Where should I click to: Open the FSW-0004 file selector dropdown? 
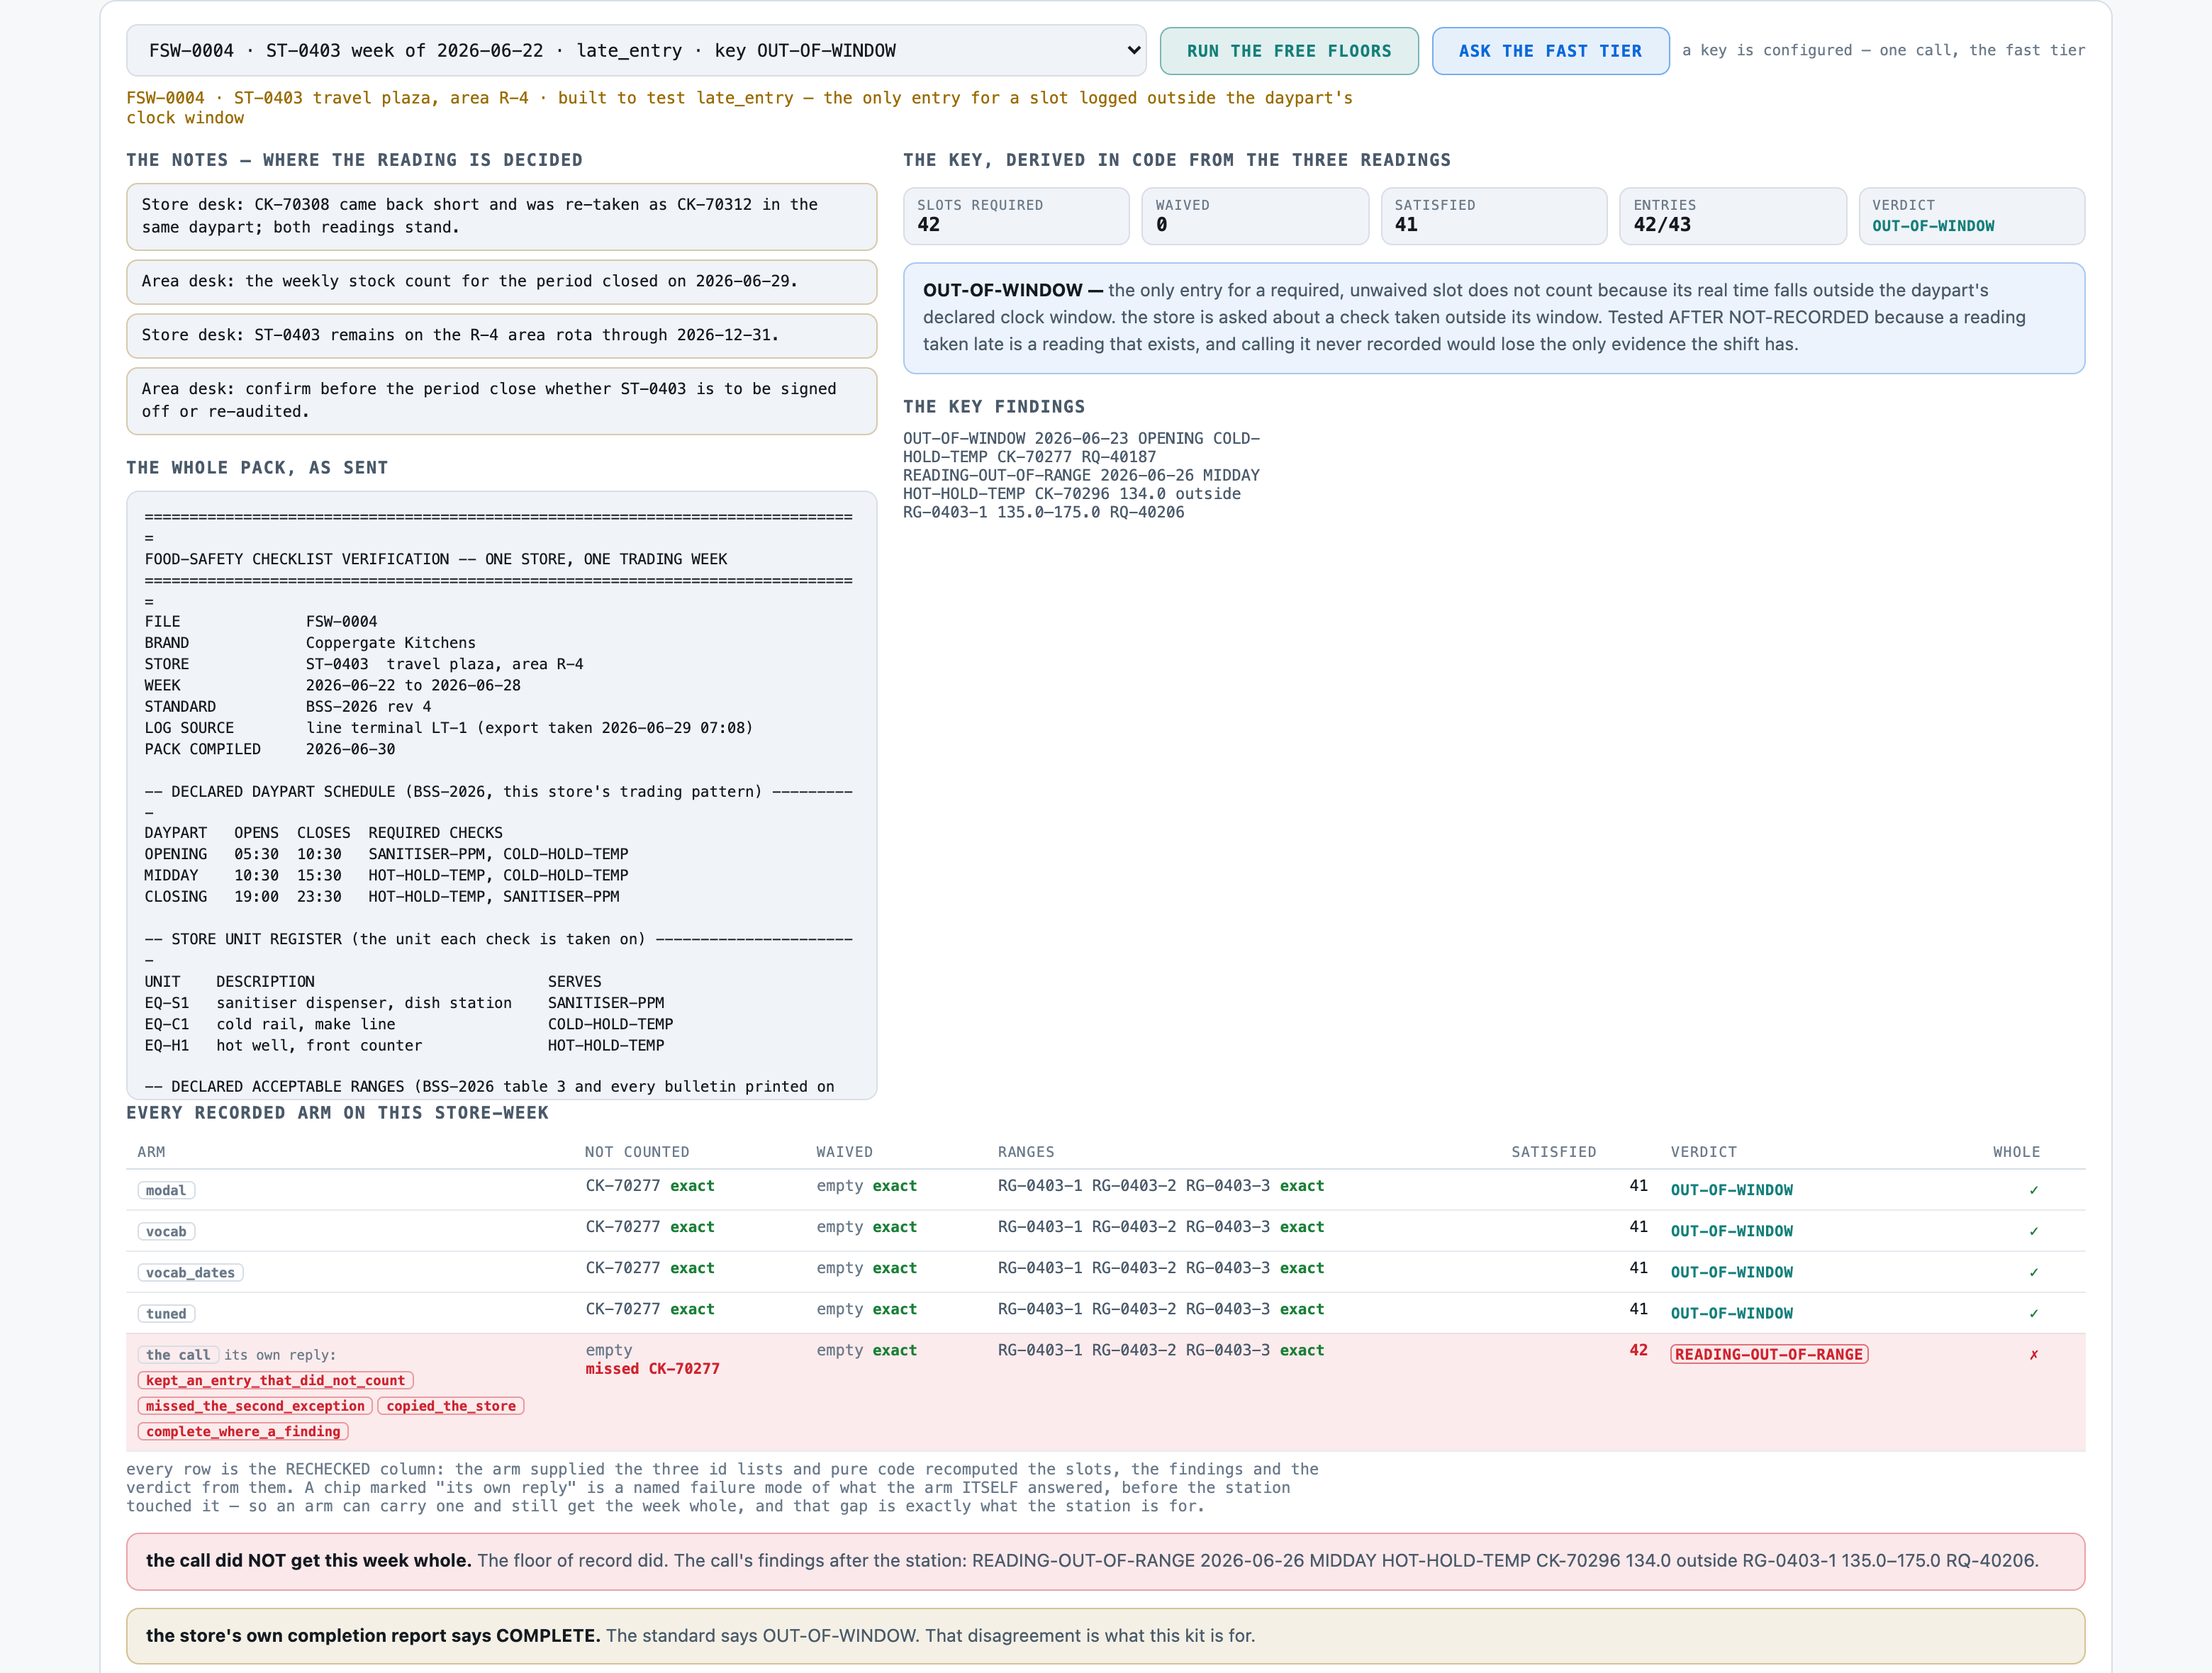(x=636, y=50)
